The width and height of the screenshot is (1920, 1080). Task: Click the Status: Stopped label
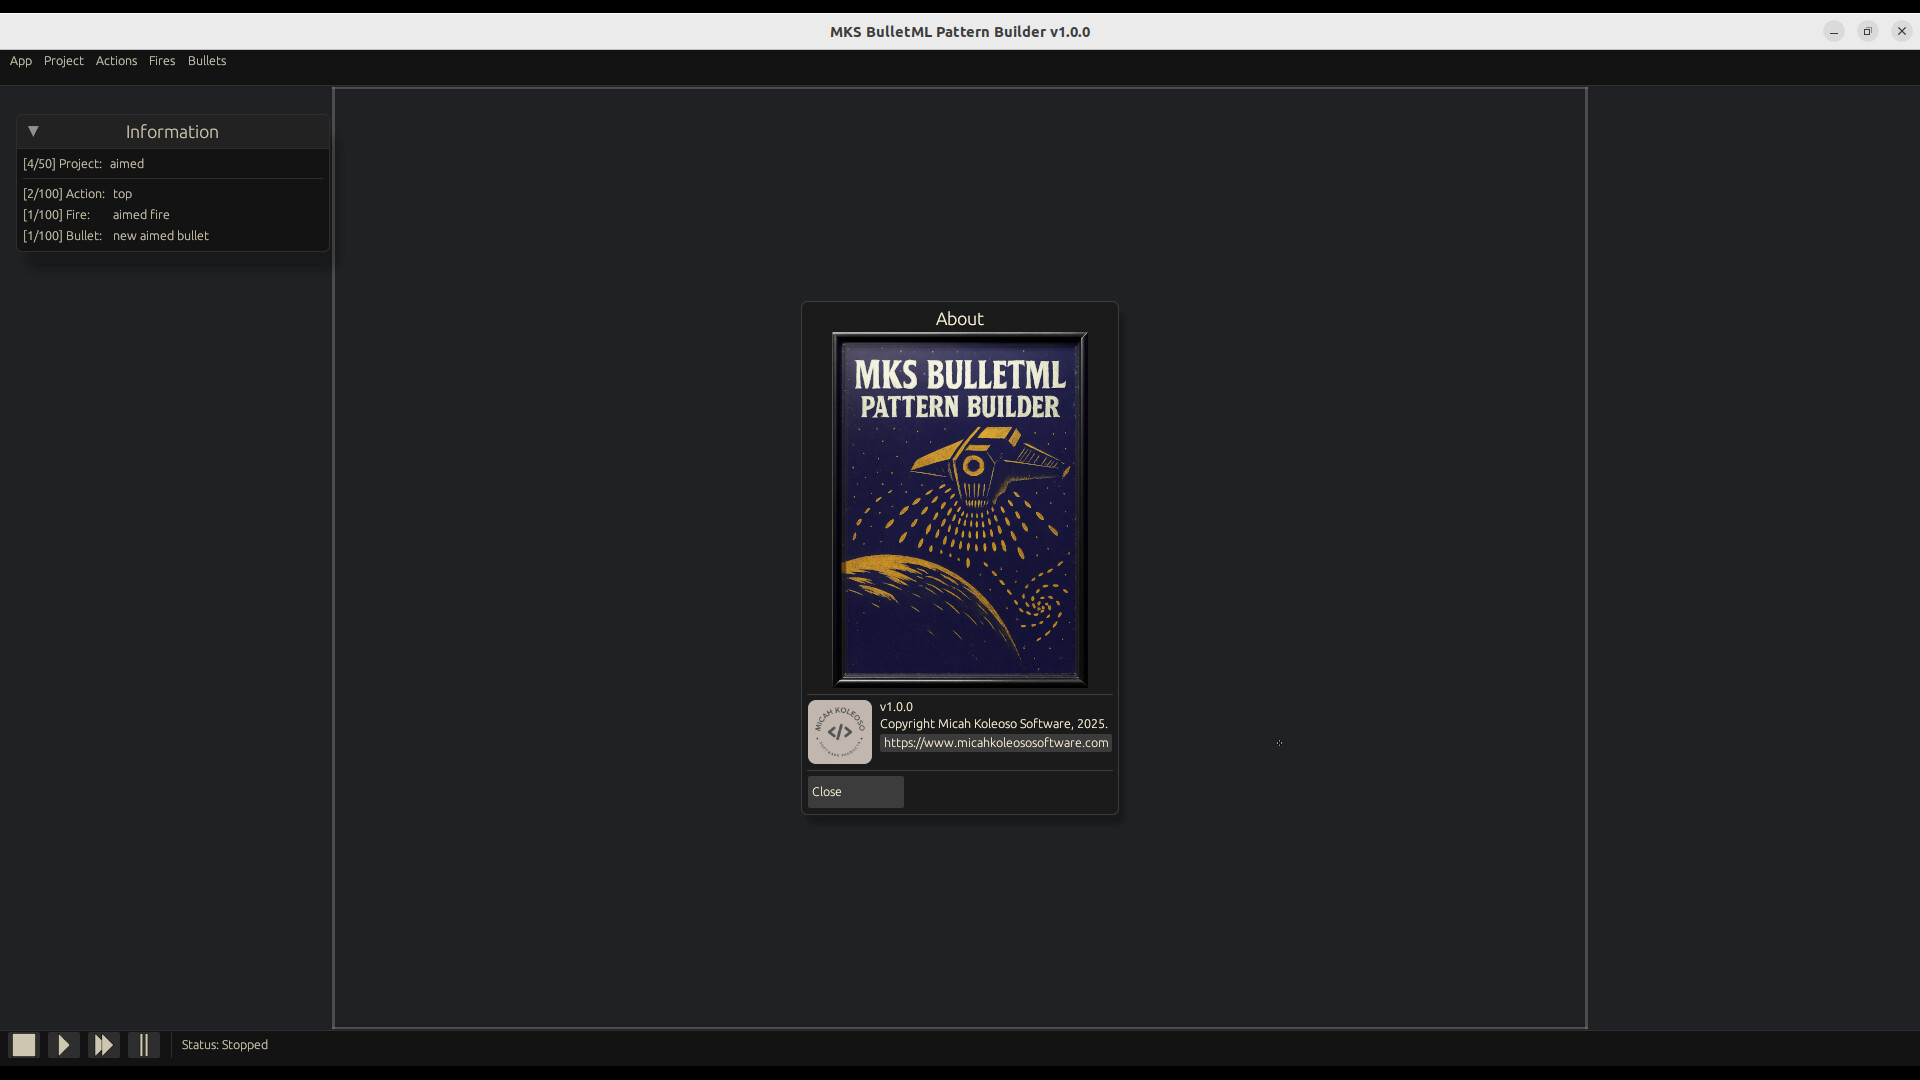point(223,1044)
